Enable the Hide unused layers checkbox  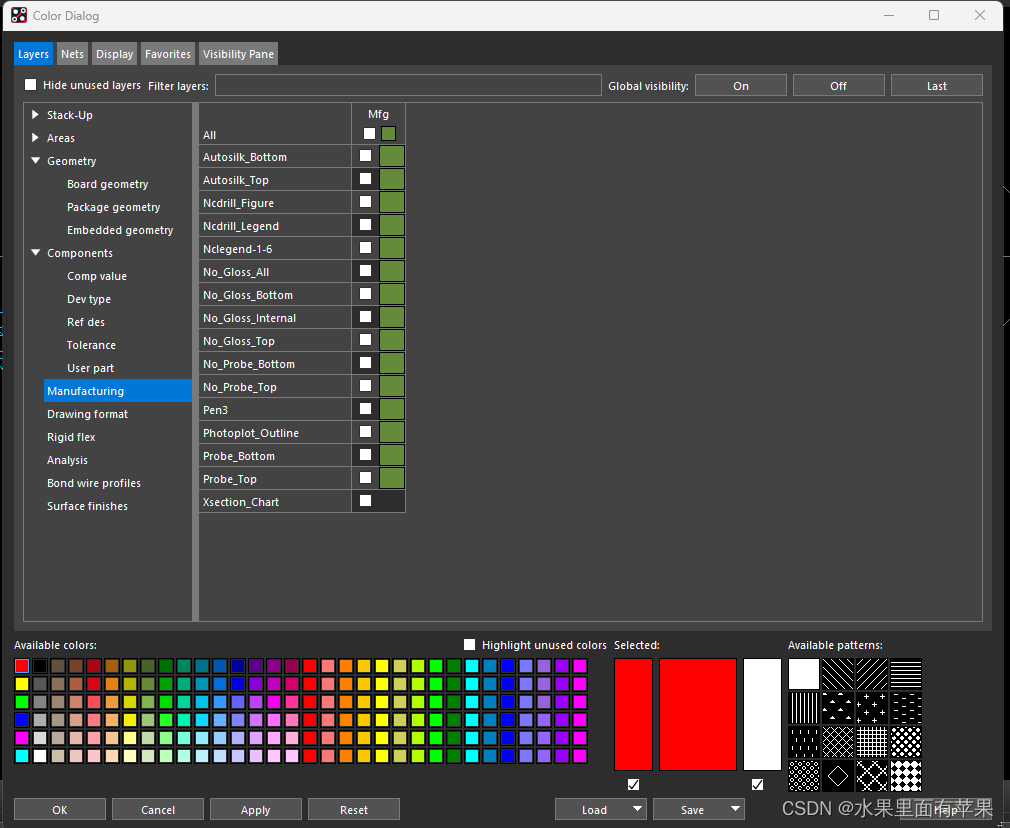click(x=31, y=85)
